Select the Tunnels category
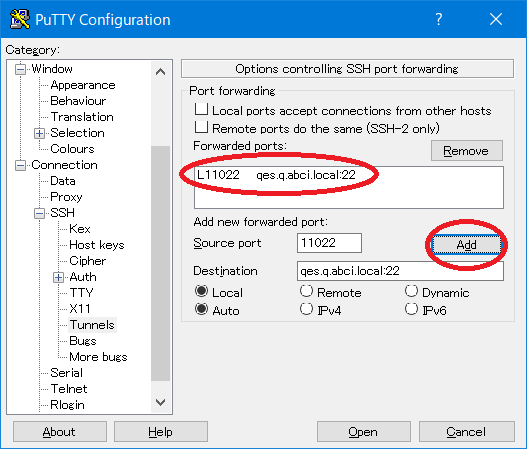527x449 pixels. 92,325
